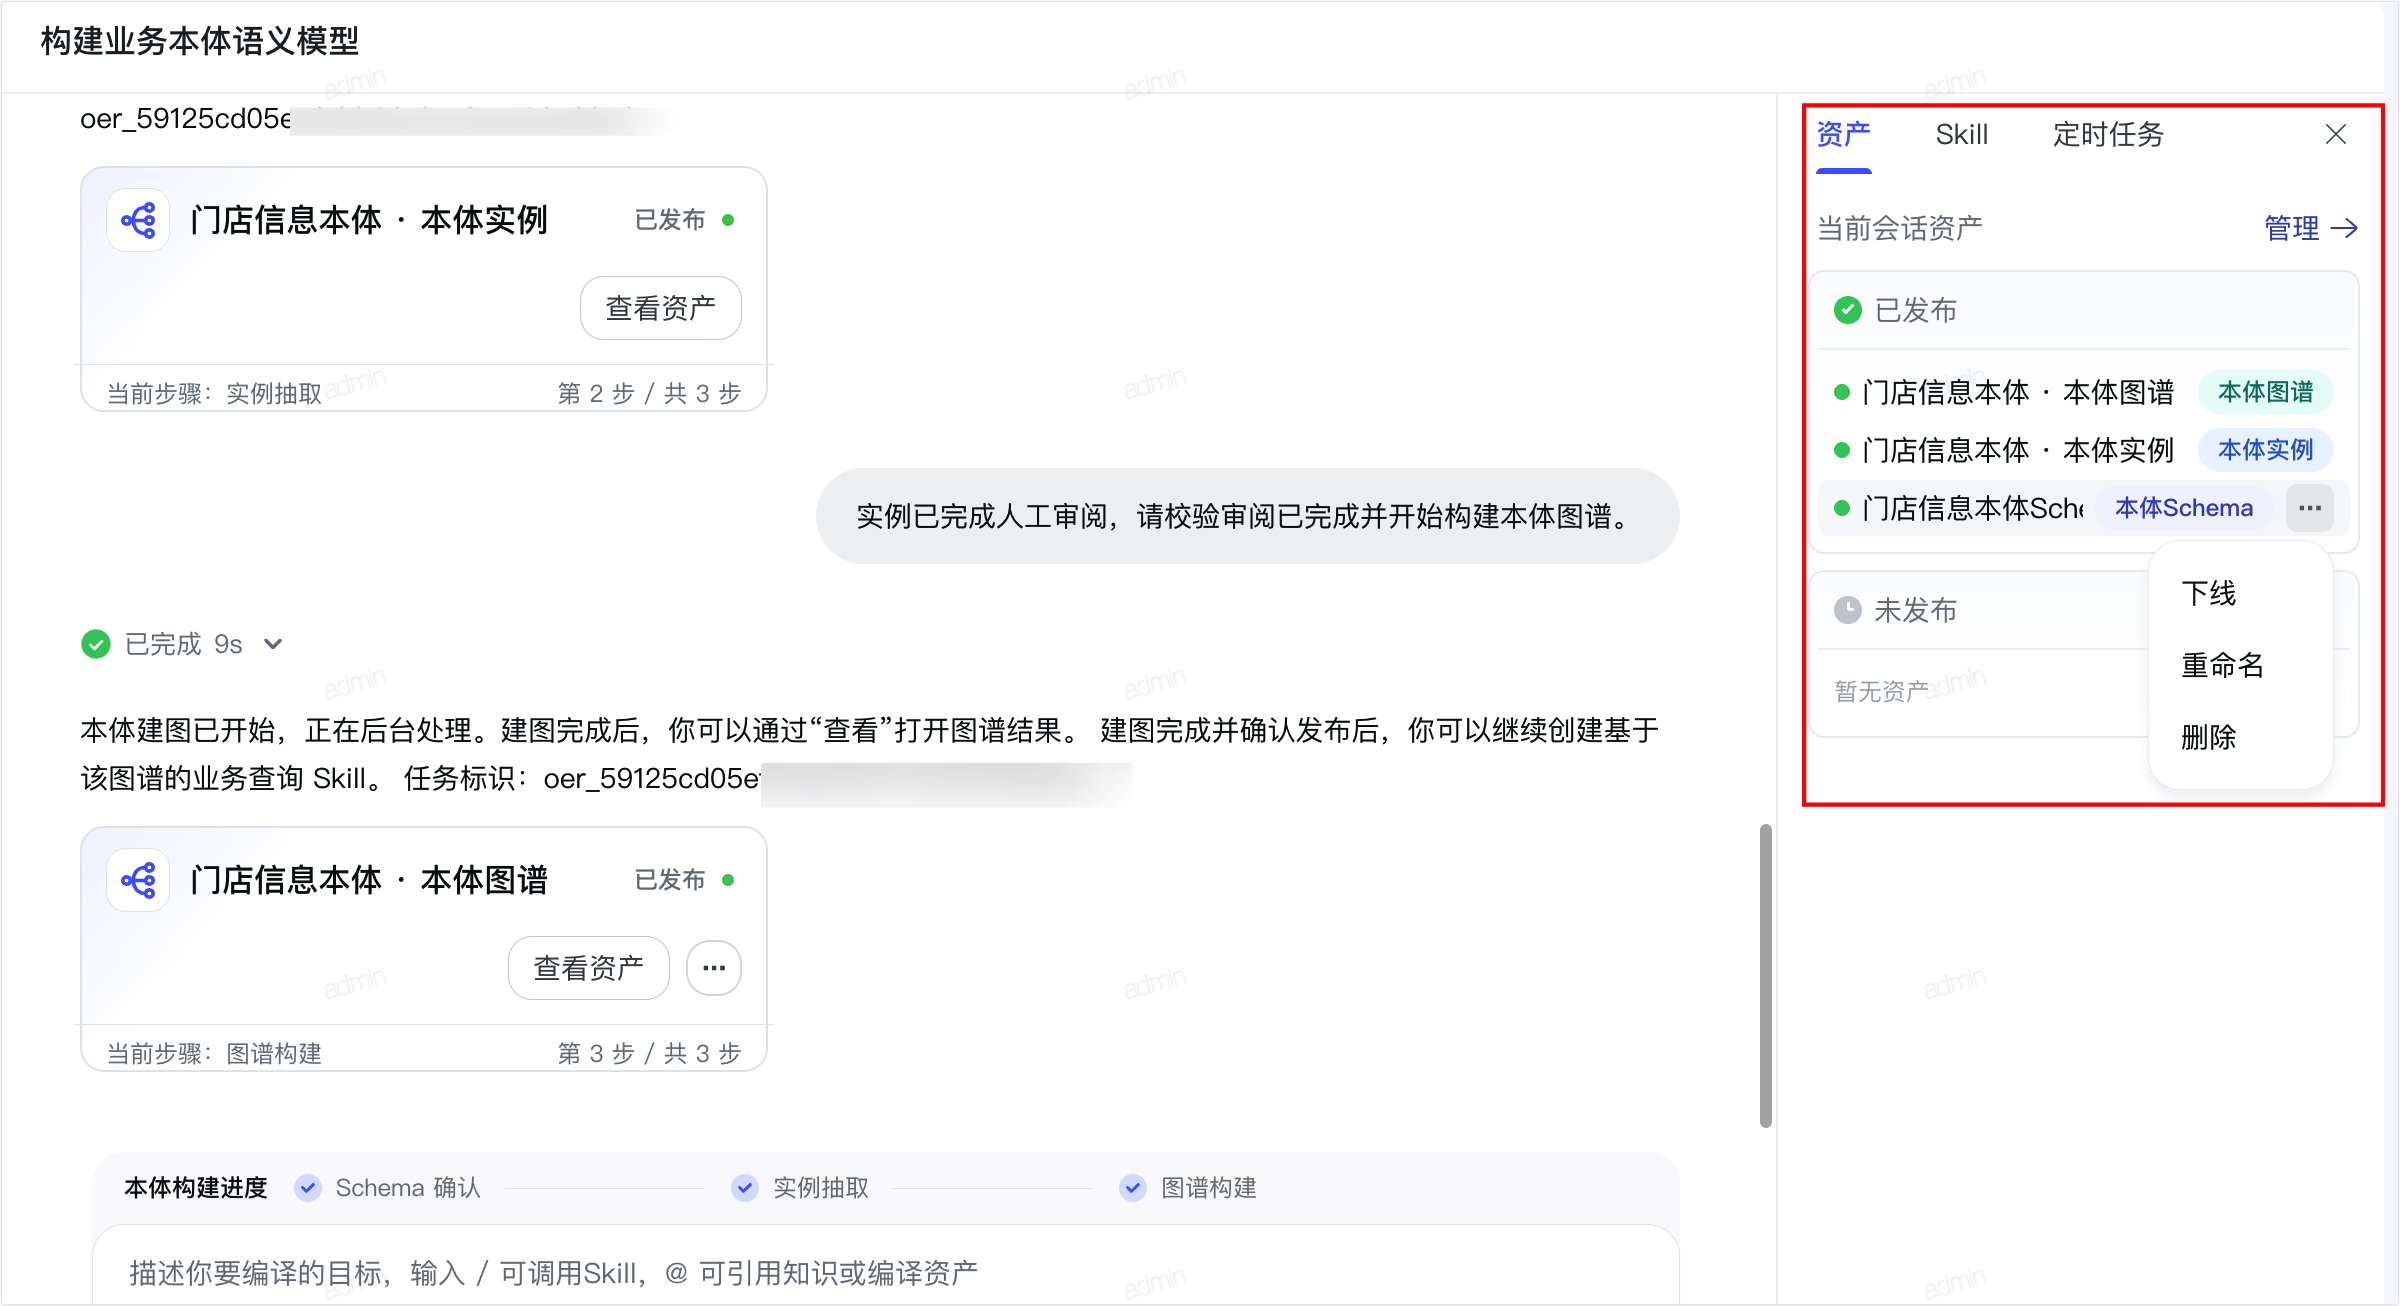Image resolution: width=2400 pixels, height=1306 pixels.
Task: Click the blue 本体实例 type tag
Action: click(2266, 450)
